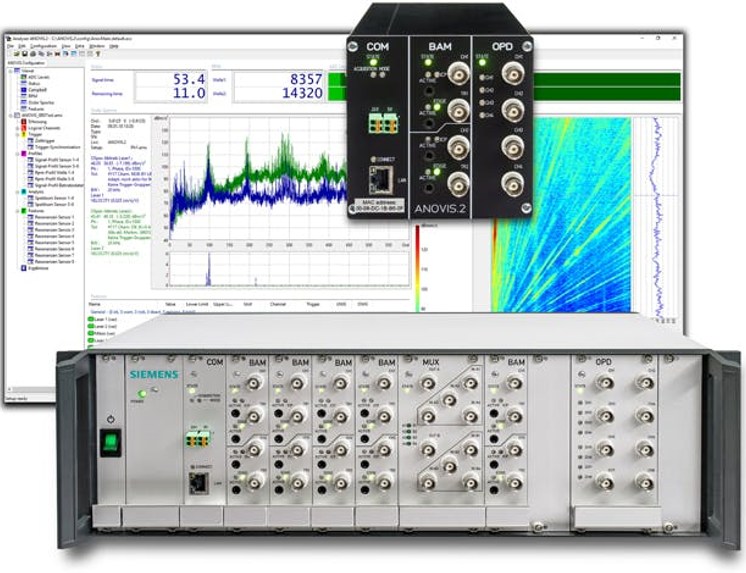Screen dimensions: 746x573
Task: Select Features under the Viewer node
Action: [x=36, y=109]
